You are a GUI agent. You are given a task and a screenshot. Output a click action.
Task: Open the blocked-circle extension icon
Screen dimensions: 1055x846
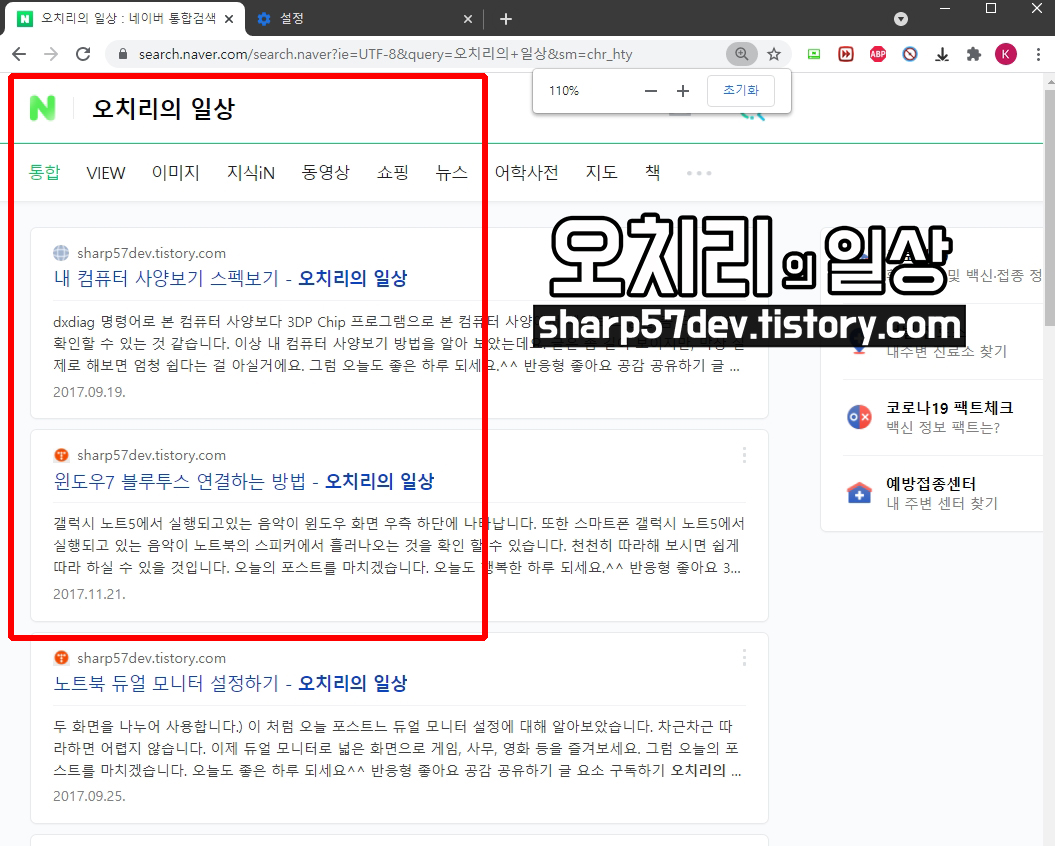pyautogui.click(x=910, y=54)
